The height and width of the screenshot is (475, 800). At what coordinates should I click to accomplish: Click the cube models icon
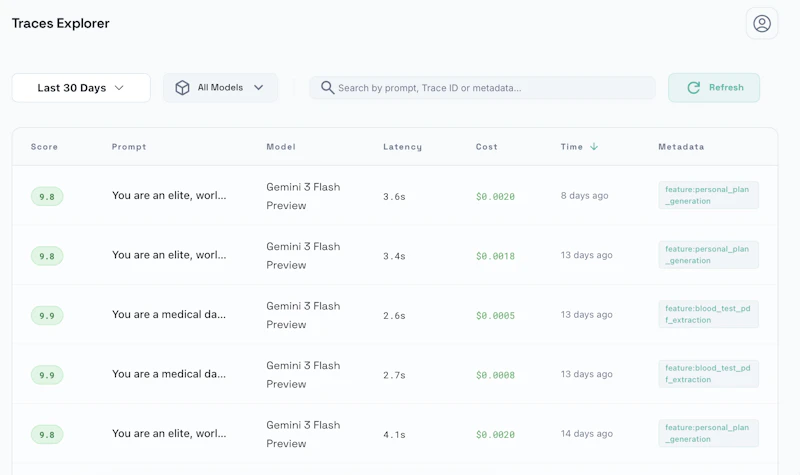182,88
